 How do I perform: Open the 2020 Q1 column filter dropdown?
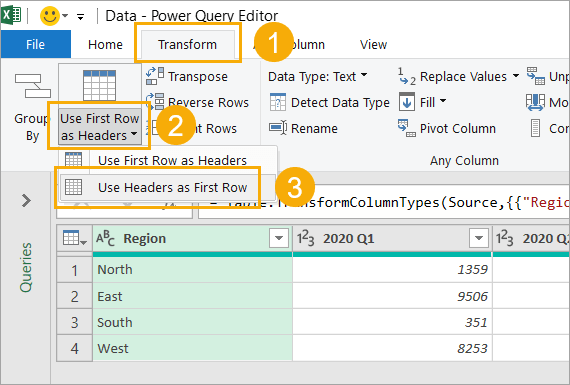click(479, 238)
